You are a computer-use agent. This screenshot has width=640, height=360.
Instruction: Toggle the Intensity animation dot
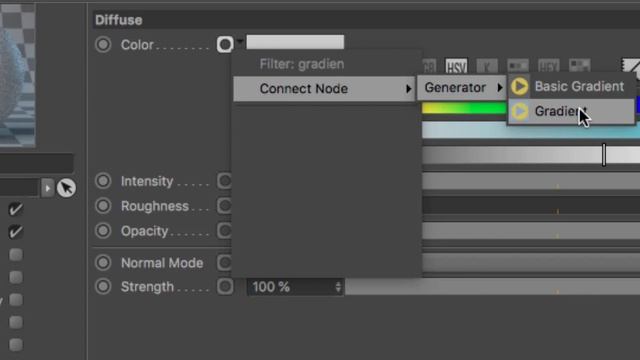(x=103, y=181)
